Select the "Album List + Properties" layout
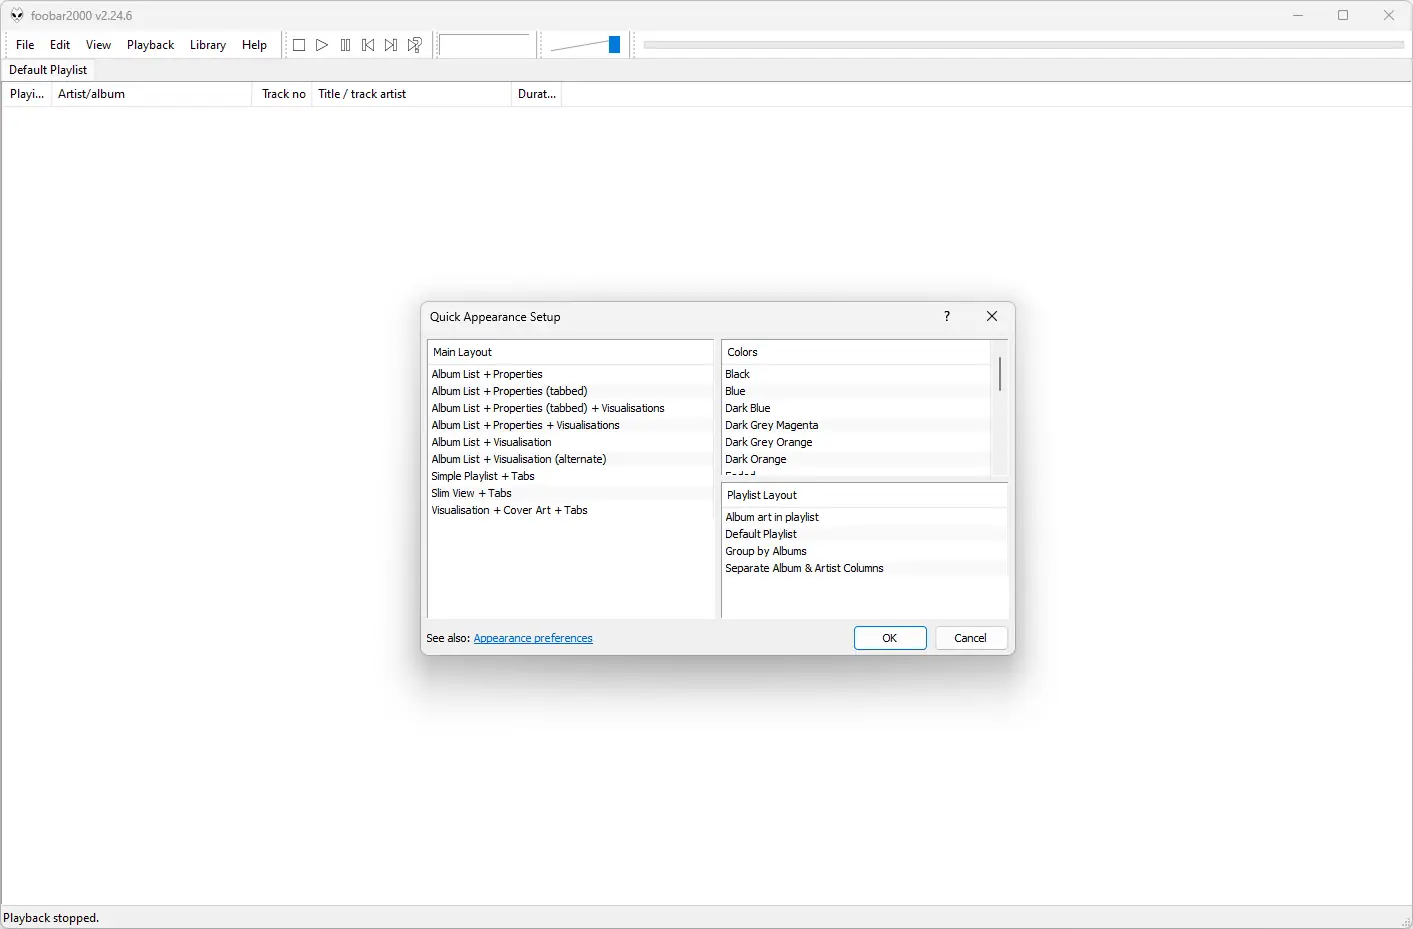This screenshot has width=1413, height=929. pyautogui.click(x=570, y=374)
